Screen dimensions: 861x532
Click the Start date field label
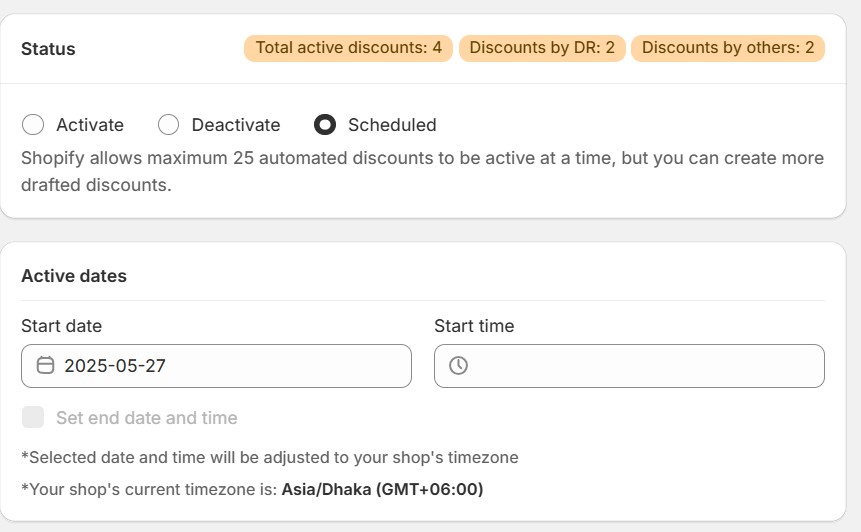coord(61,326)
